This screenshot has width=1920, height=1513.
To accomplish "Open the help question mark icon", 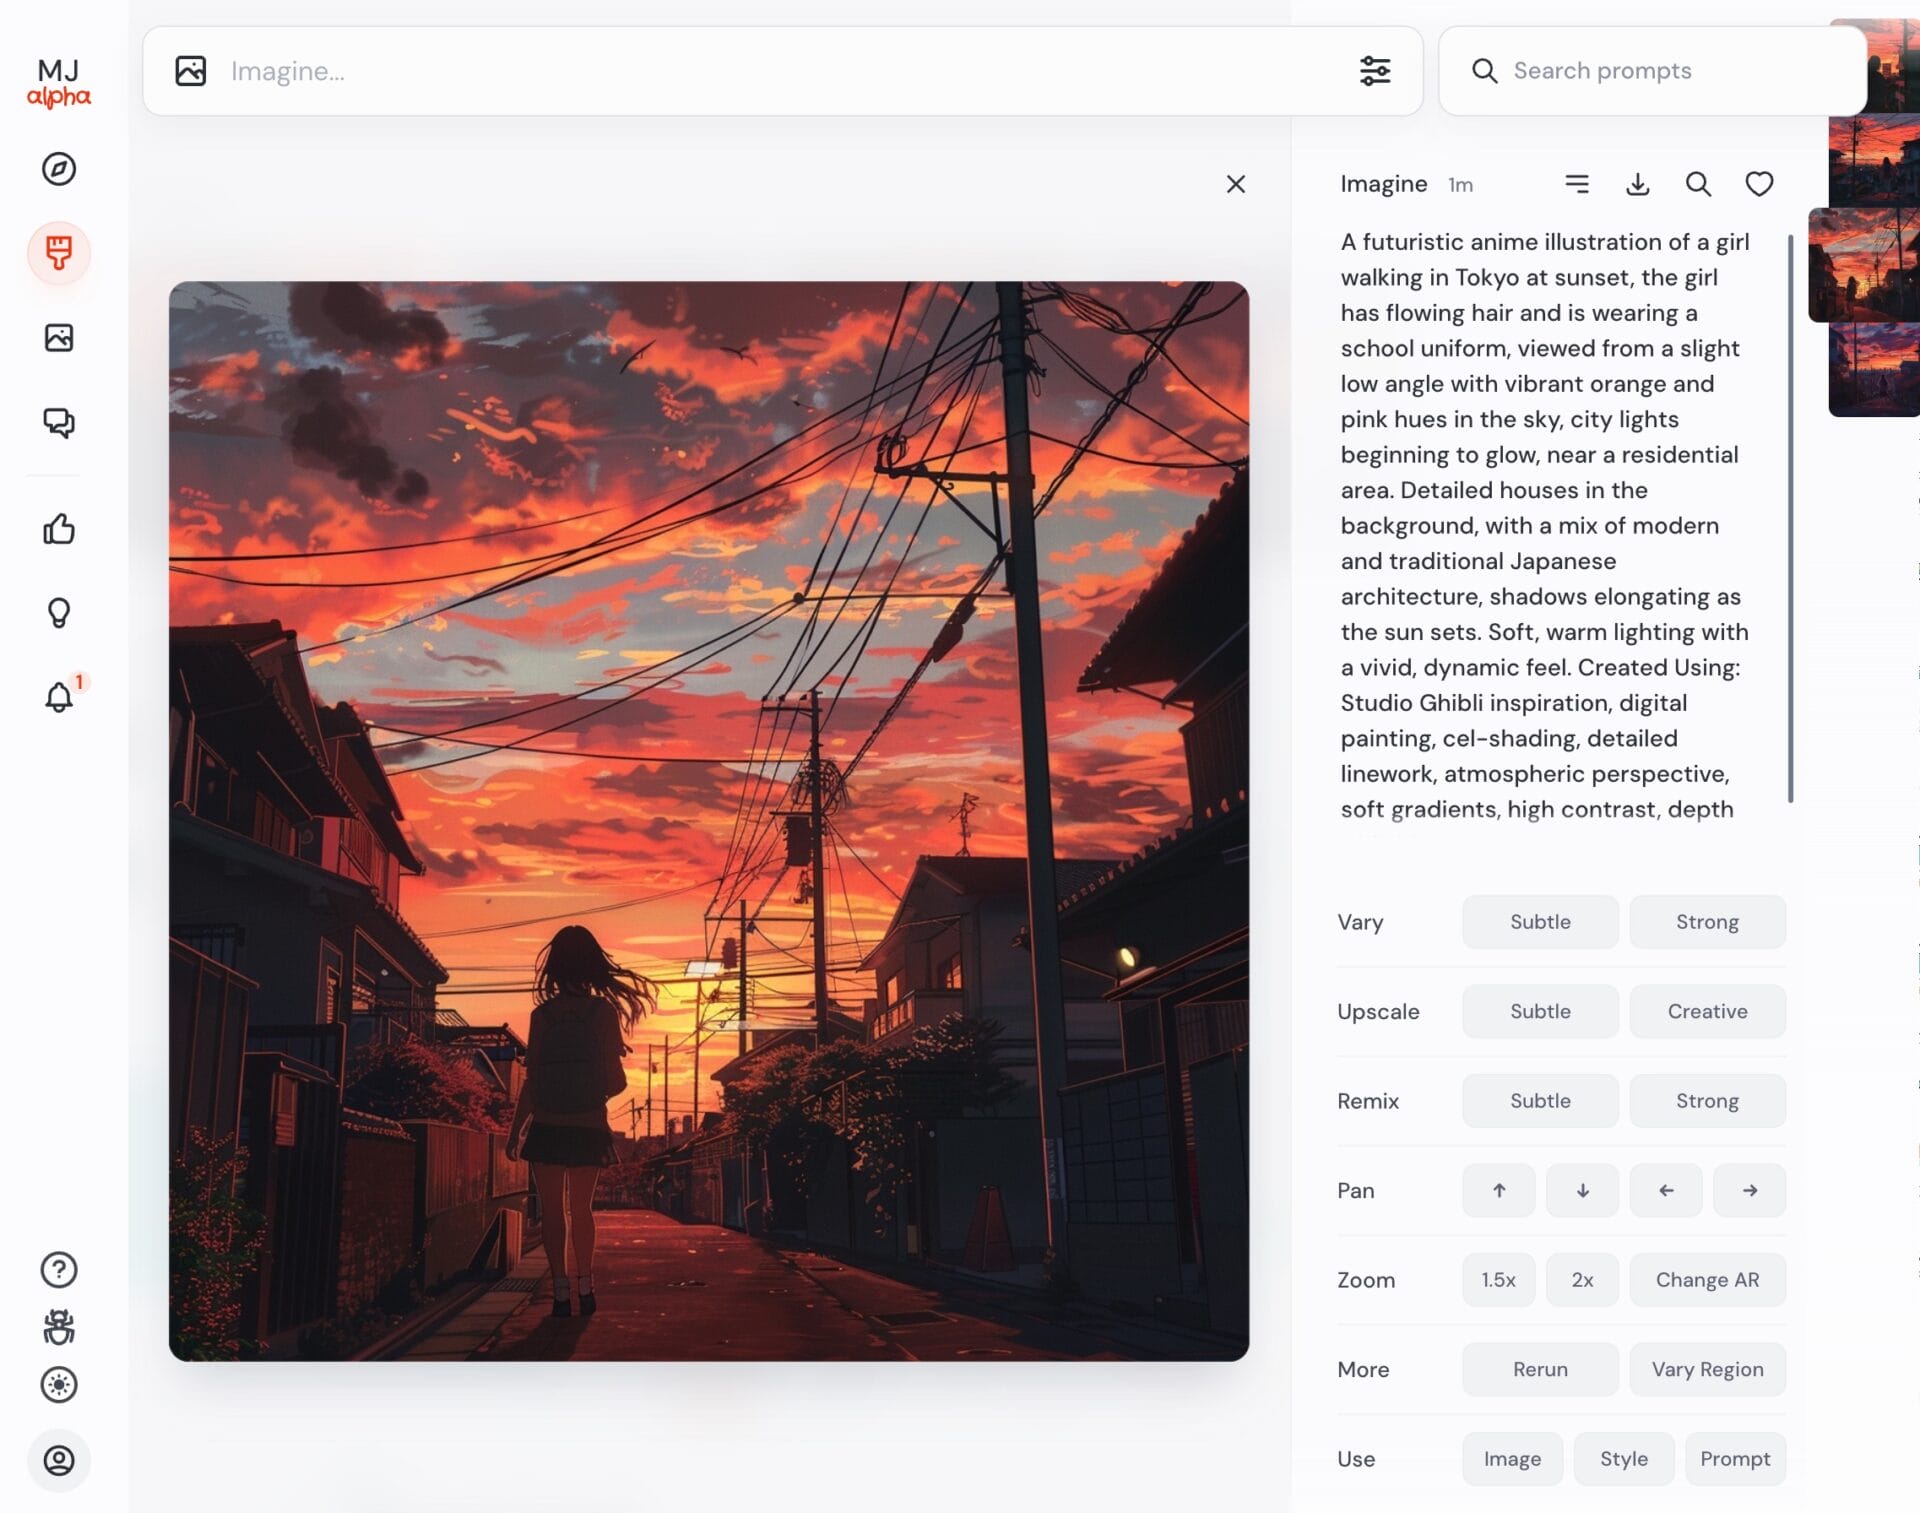I will pos(59,1270).
